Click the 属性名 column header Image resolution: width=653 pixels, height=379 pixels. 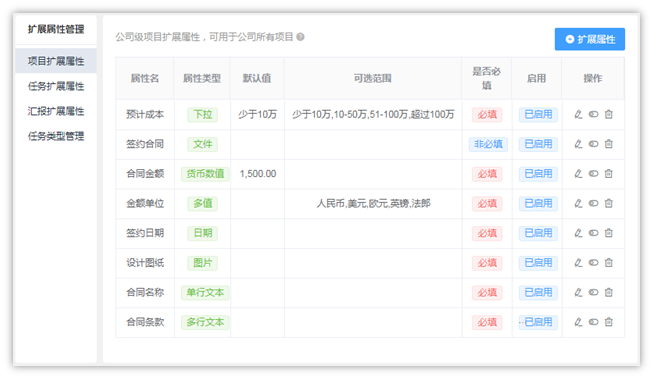point(145,78)
